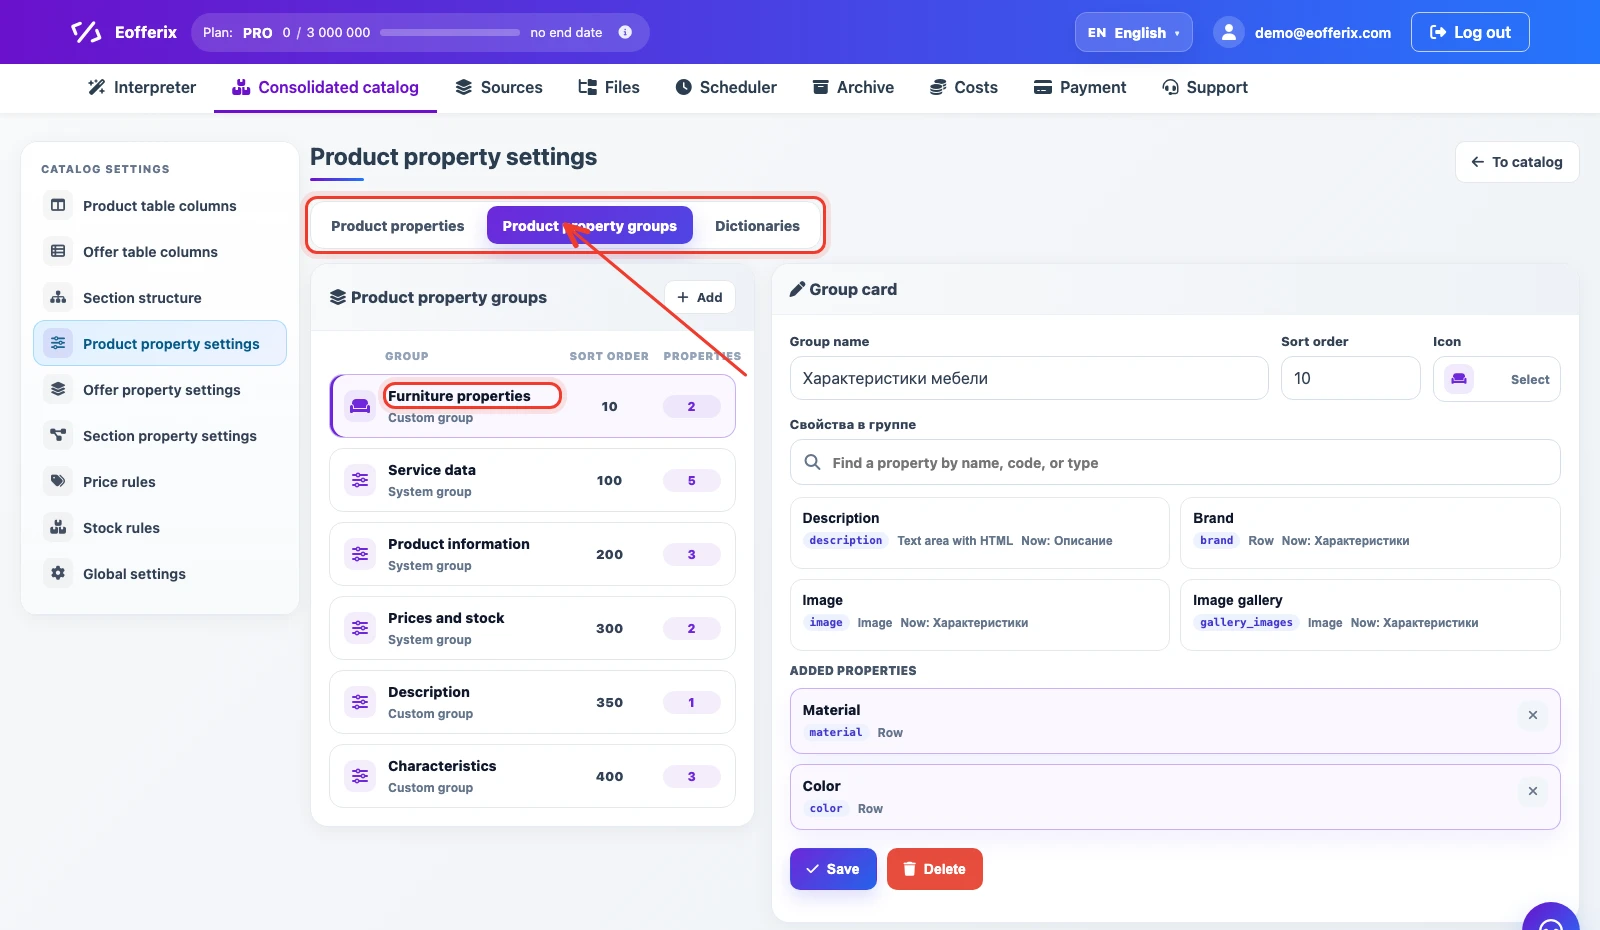1600x930 pixels.
Task: Click the user avatar icon
Action: click(1229, 32)
